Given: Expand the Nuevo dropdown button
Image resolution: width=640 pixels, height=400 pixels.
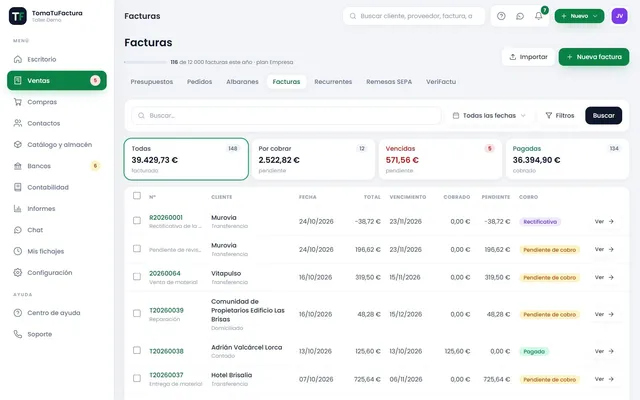Looking at the screenshot, I should coord(579,16).
